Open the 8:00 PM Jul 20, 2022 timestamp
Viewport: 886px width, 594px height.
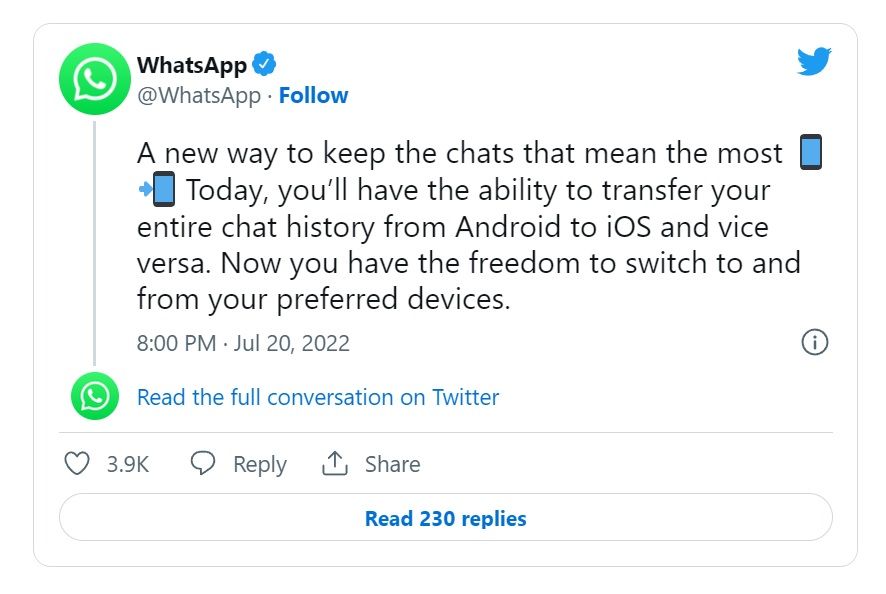[243, 344]
